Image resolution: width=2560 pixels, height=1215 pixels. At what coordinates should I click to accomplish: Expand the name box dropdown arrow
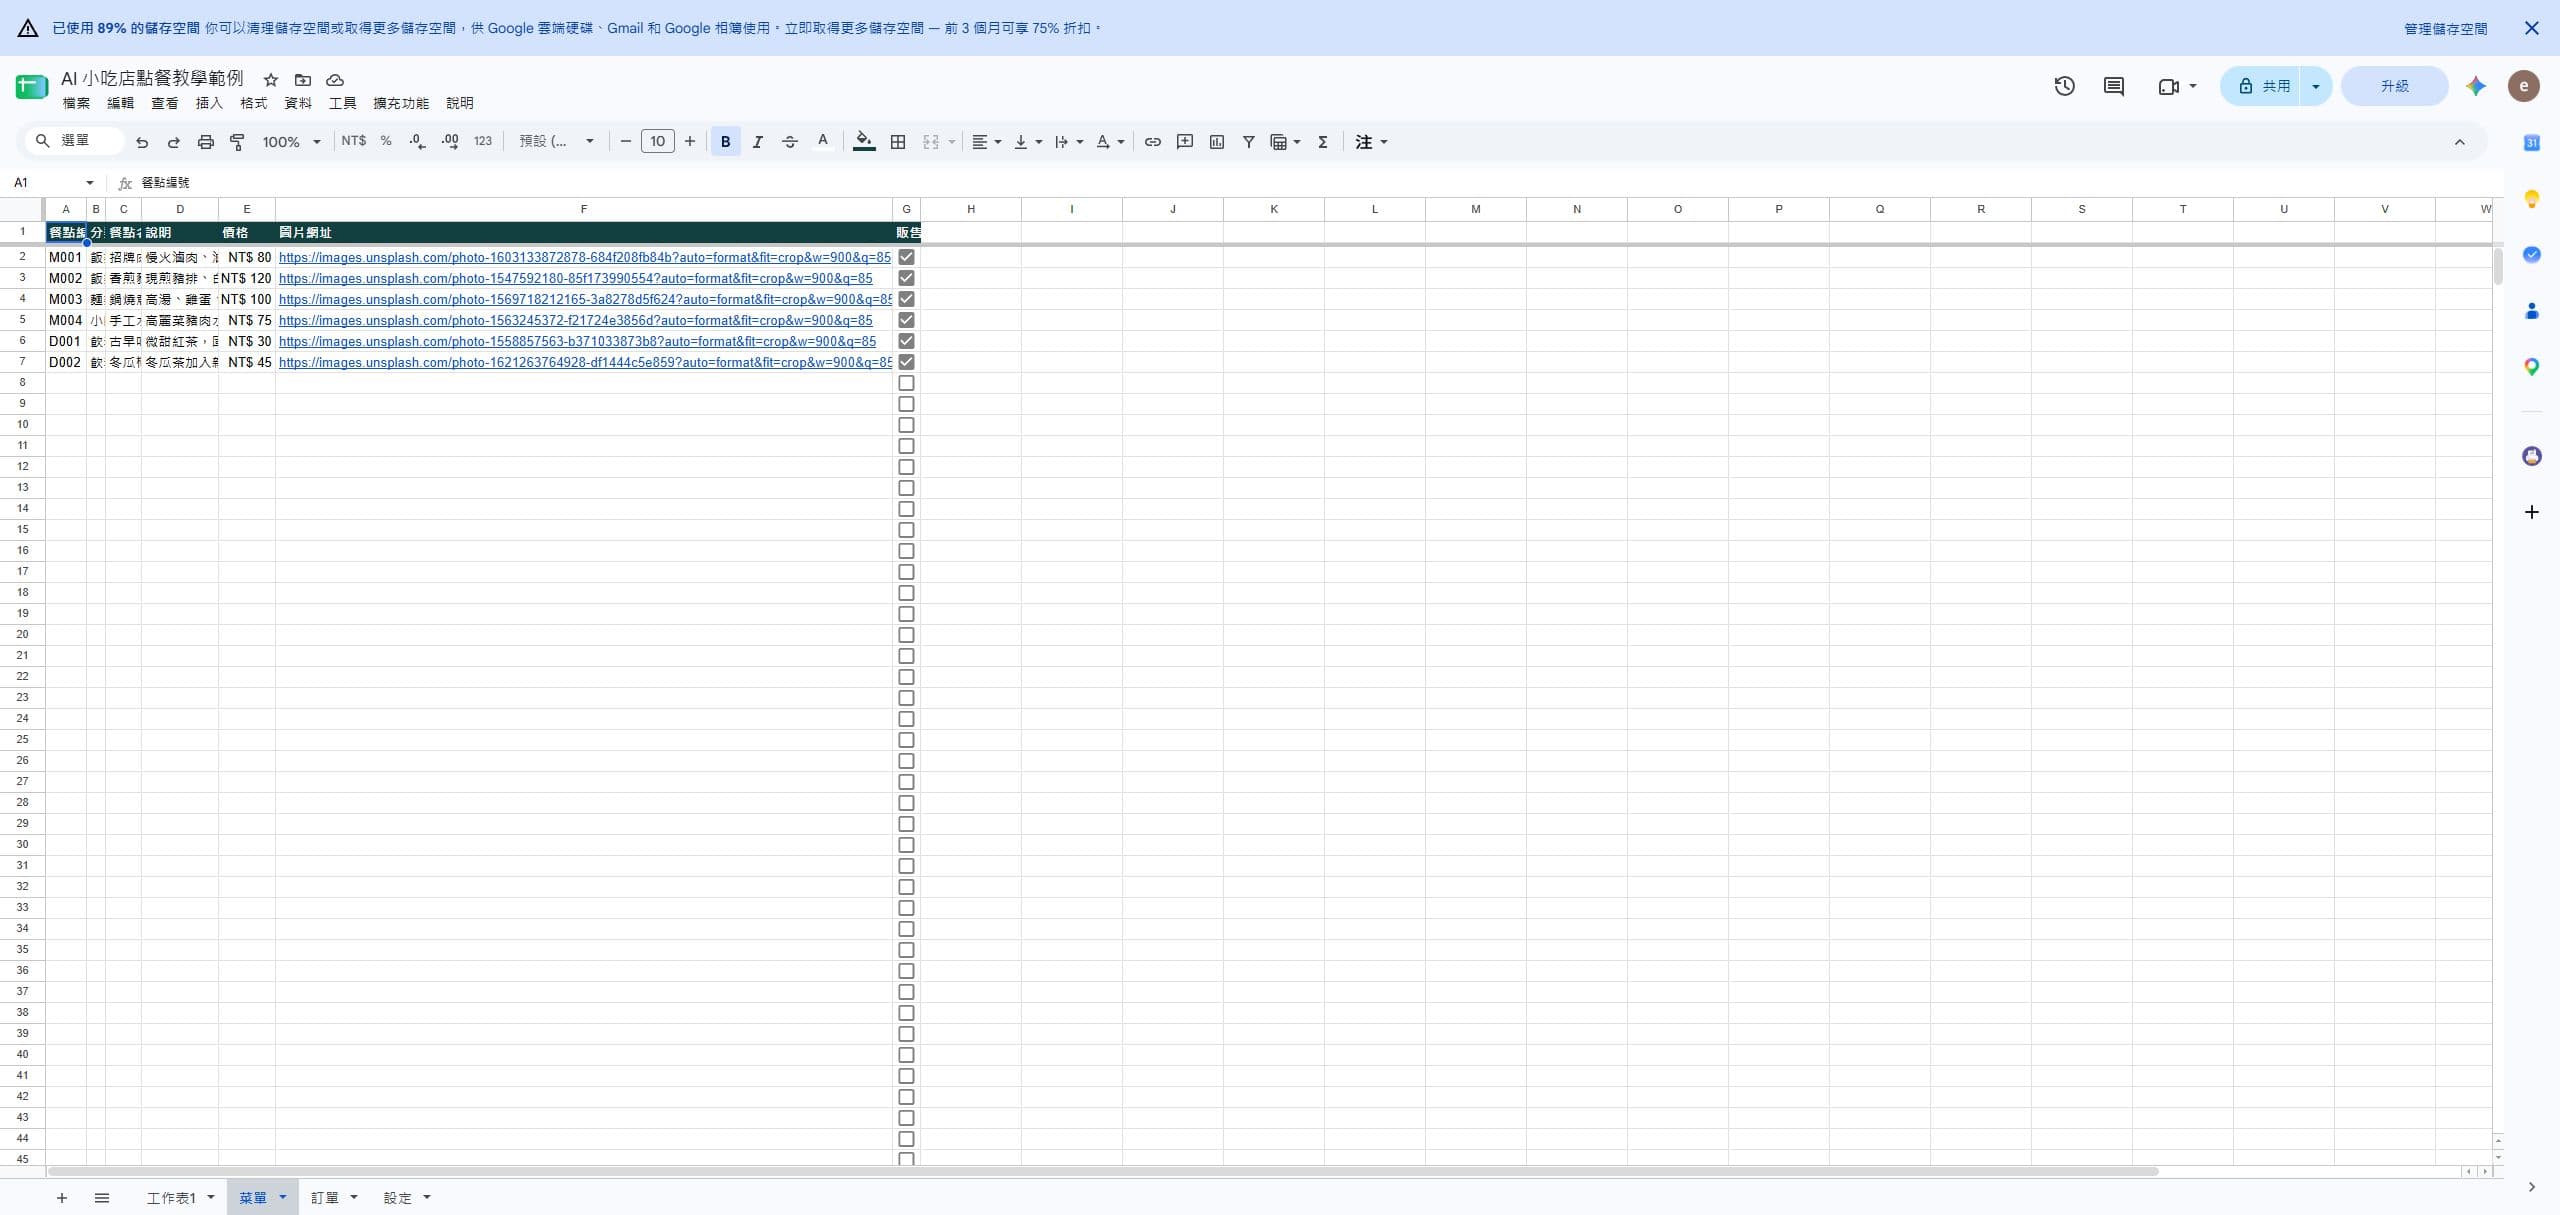click(90, 183)
